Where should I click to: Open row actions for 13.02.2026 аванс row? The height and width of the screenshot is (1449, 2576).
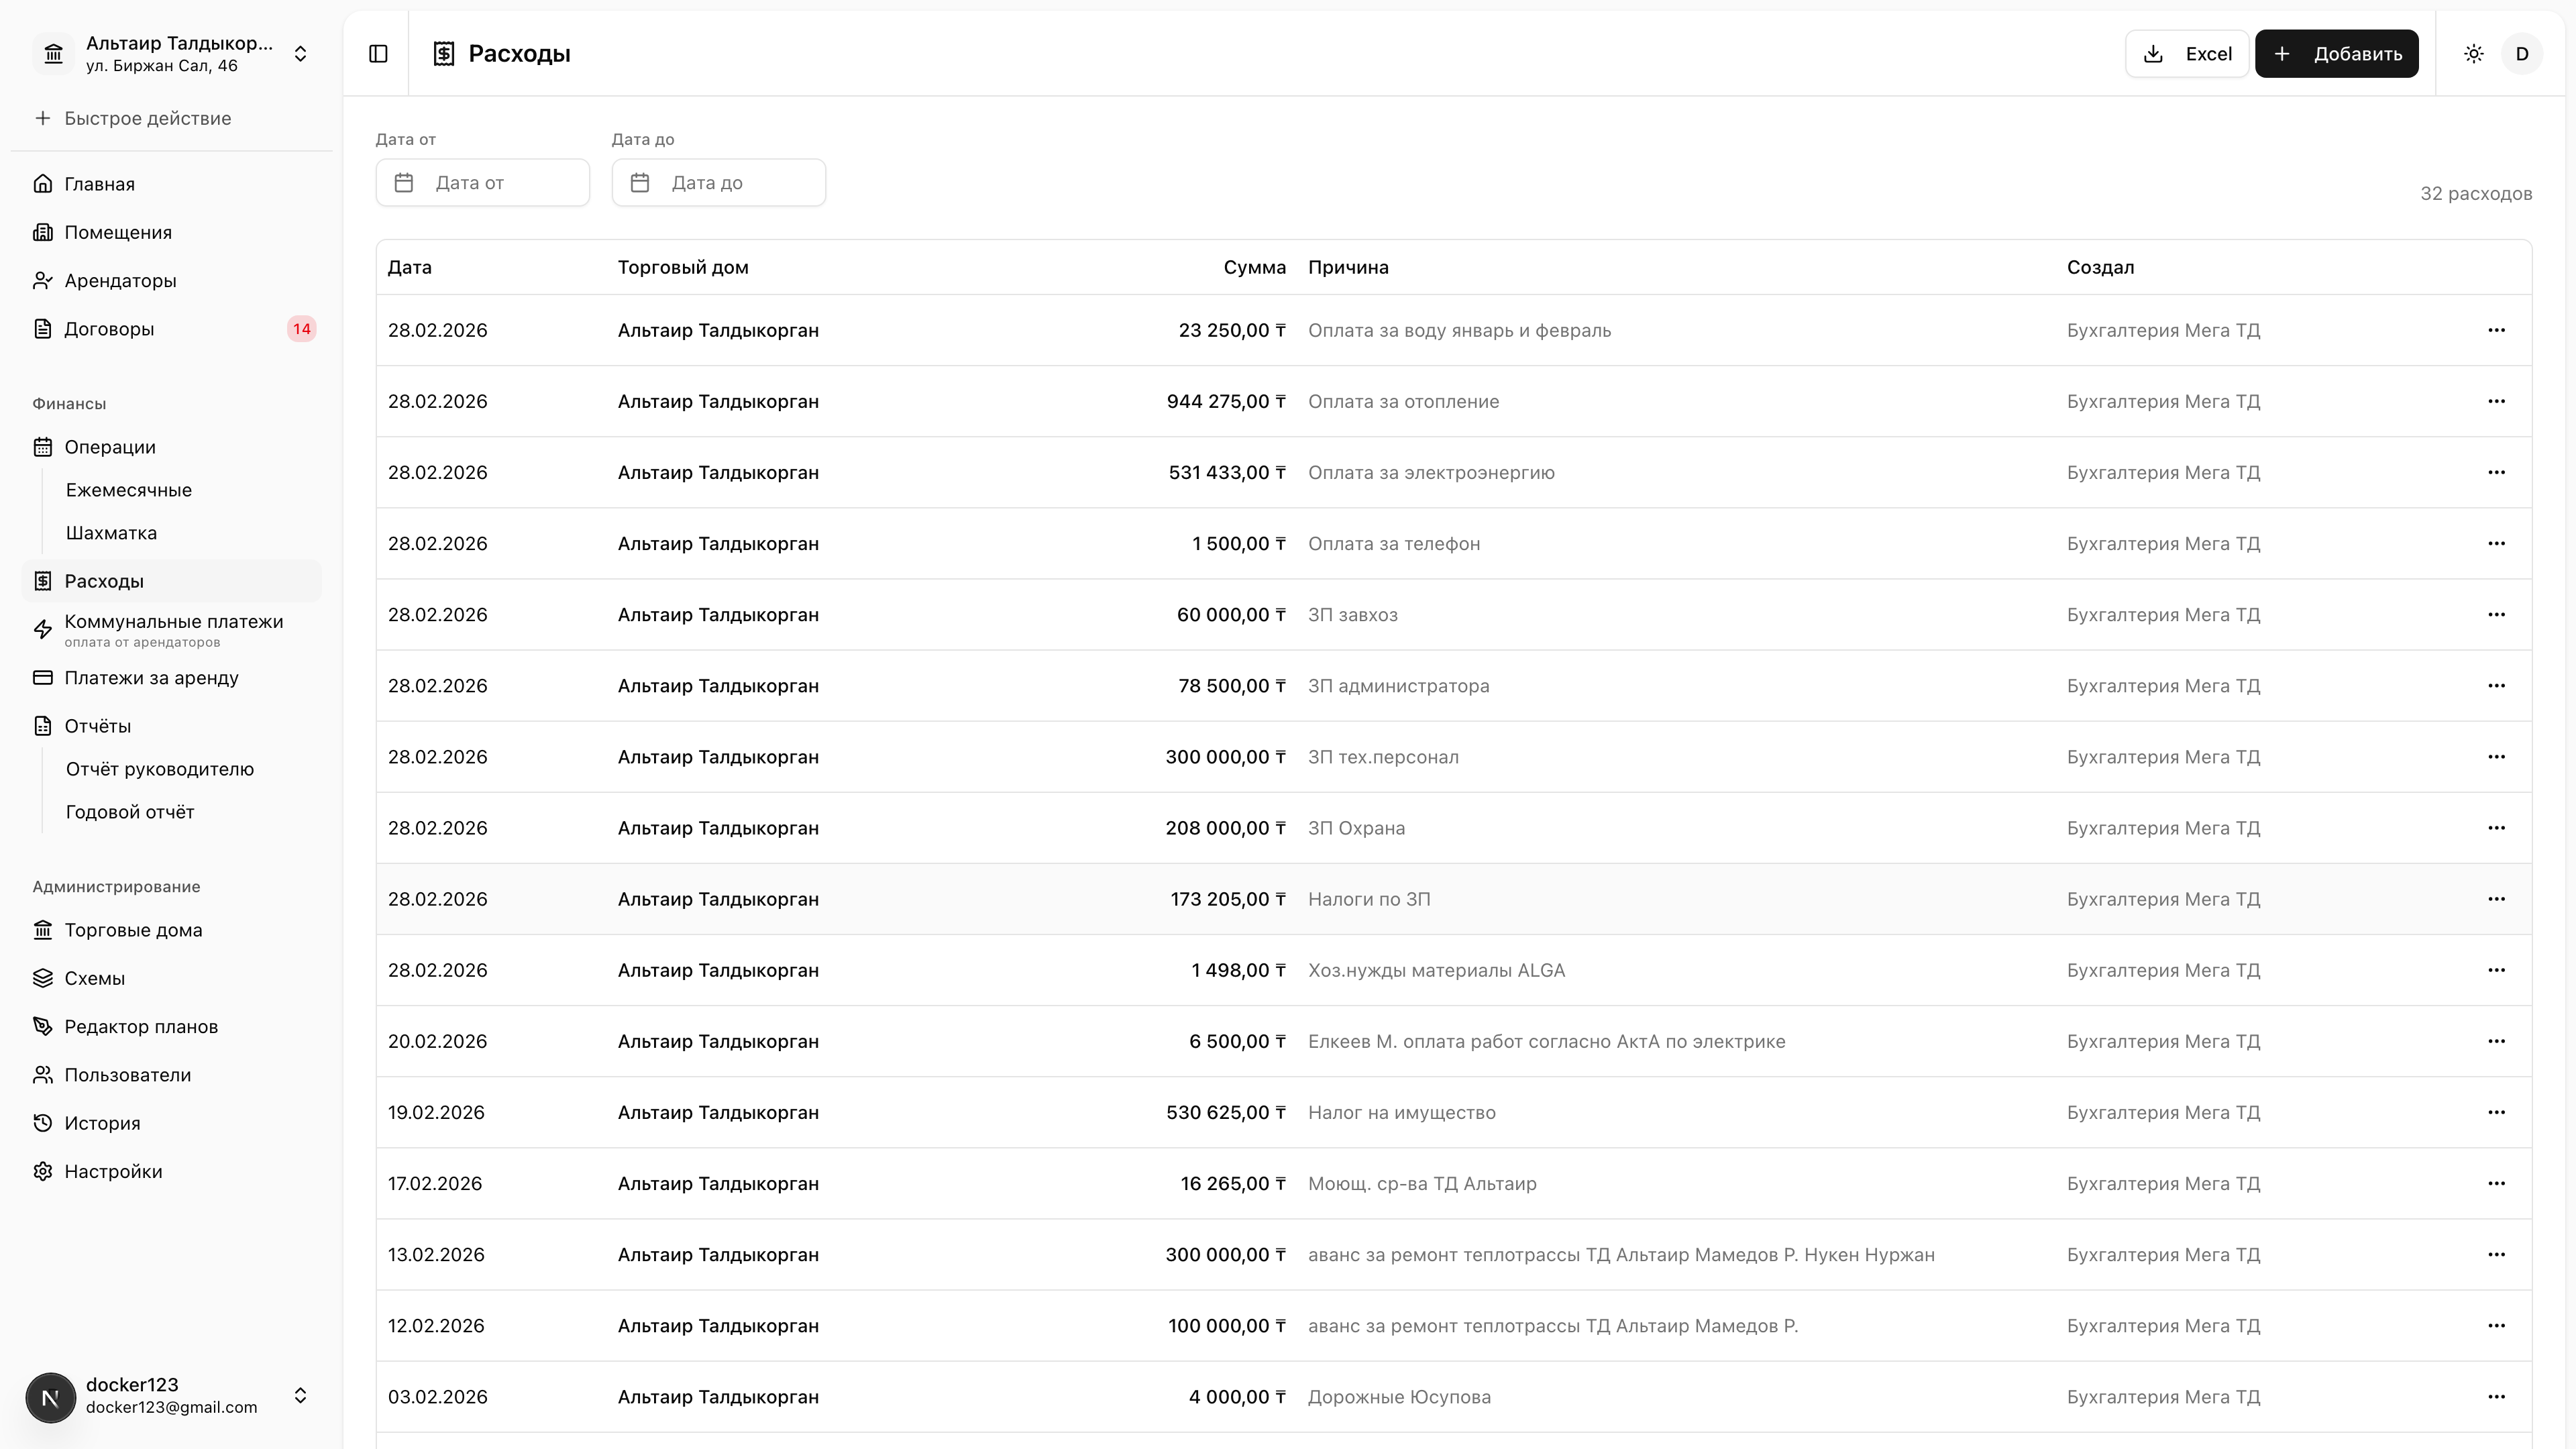pyautogui.click(x=2496, y=1254)
